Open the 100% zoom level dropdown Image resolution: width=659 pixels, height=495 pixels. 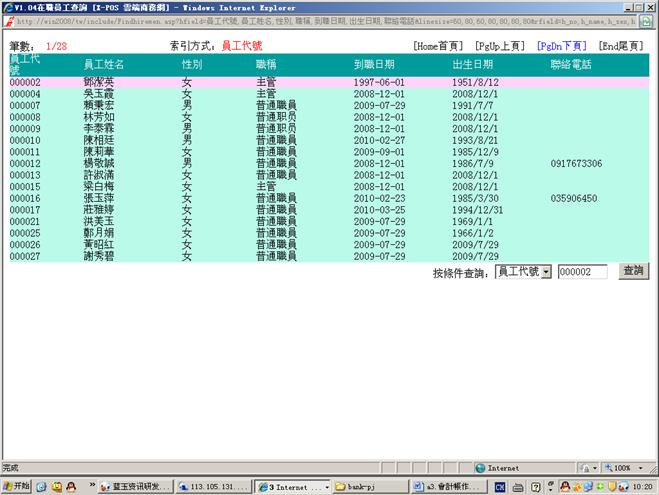[x=627, y=468]
